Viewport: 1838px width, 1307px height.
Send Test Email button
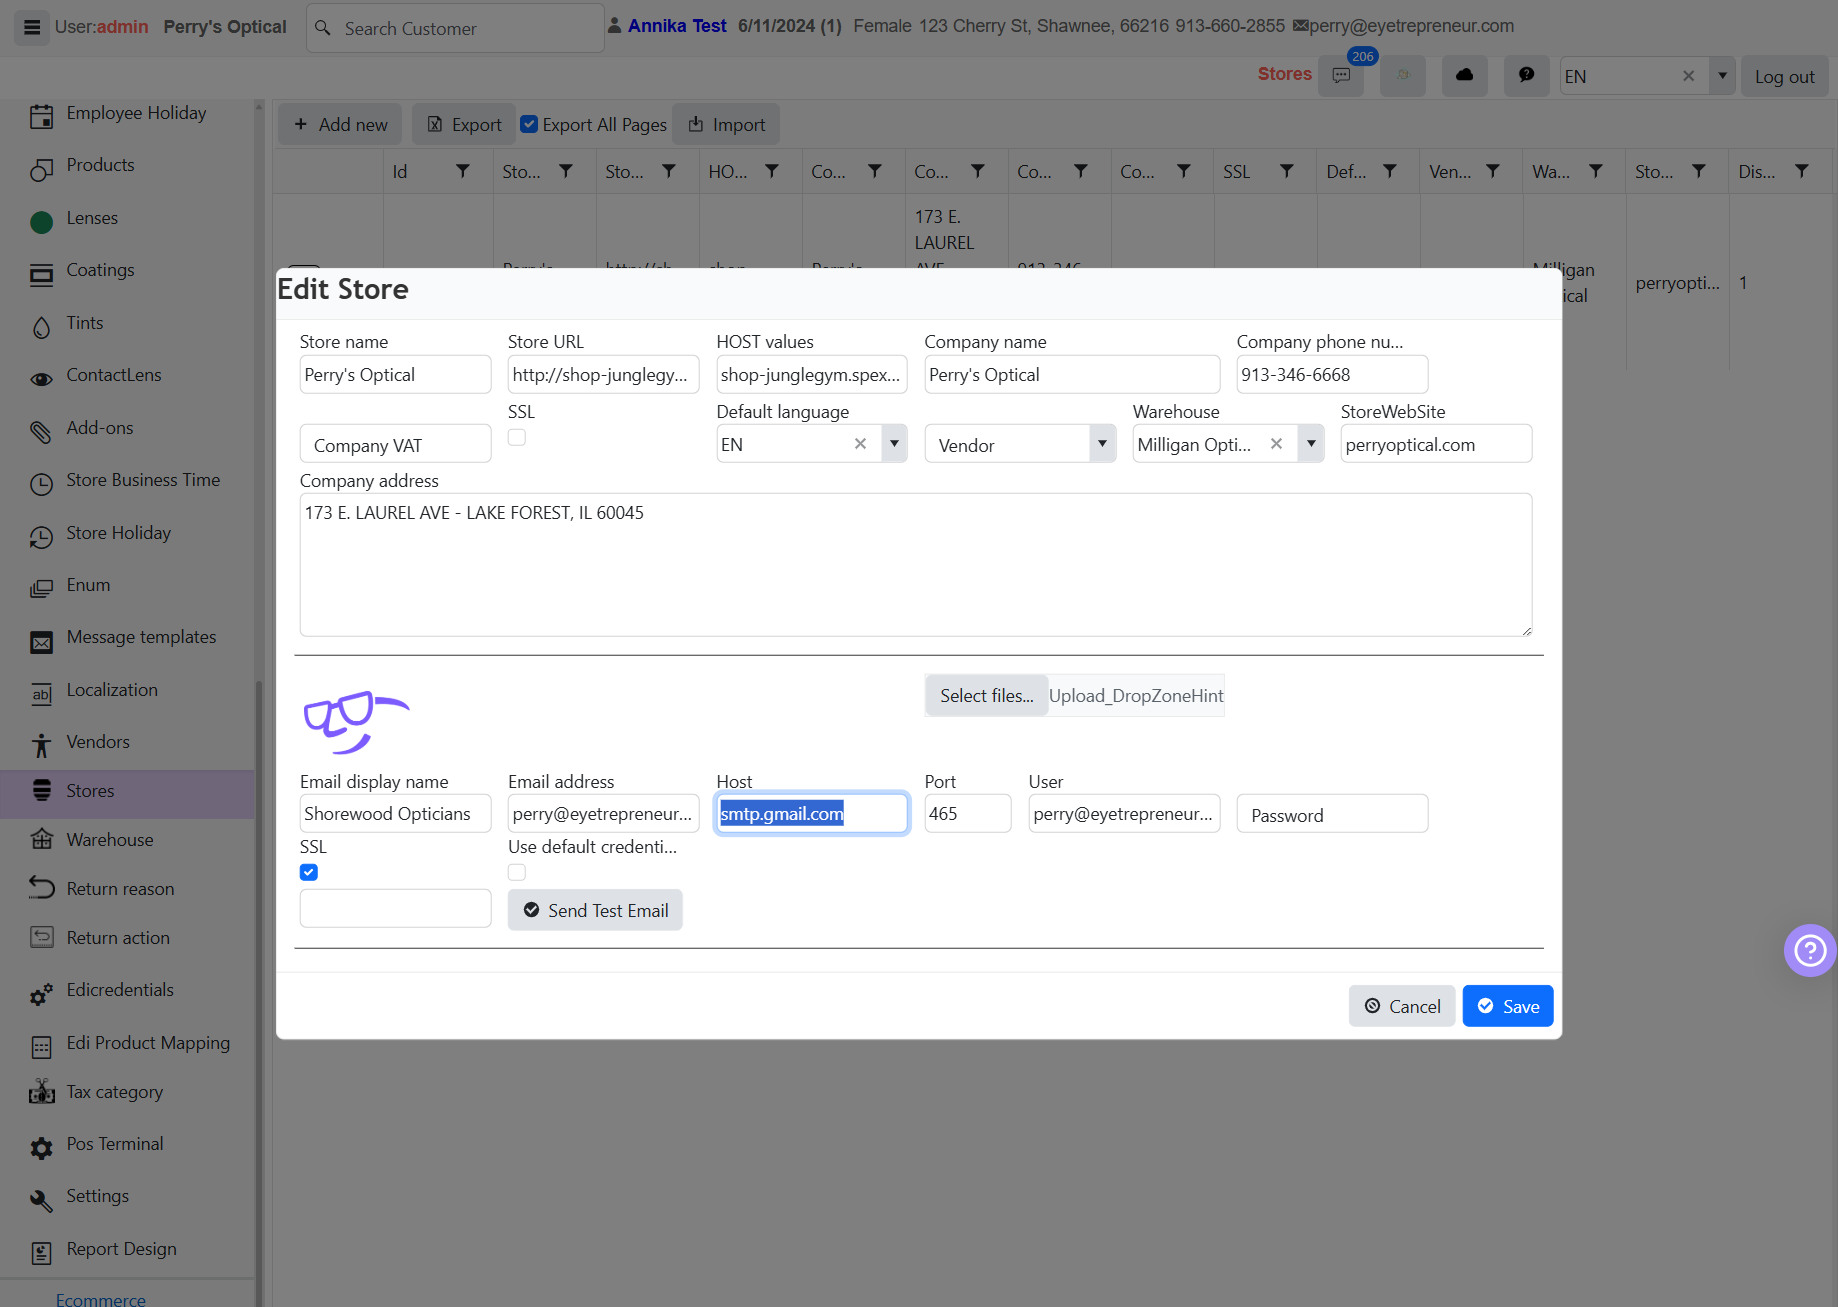click(x=595, y=910)
